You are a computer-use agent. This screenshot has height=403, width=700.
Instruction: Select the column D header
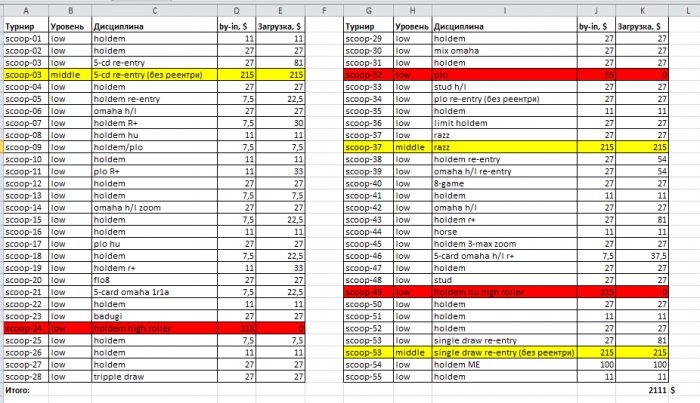click(x=237, y=11)
